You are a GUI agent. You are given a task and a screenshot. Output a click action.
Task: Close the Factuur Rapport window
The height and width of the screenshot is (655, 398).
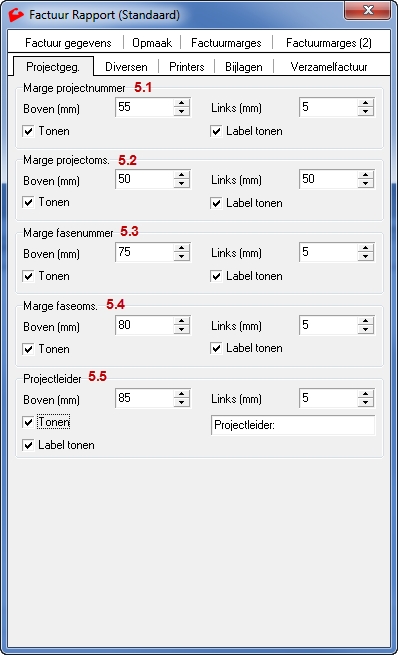(x=368, y=10)
